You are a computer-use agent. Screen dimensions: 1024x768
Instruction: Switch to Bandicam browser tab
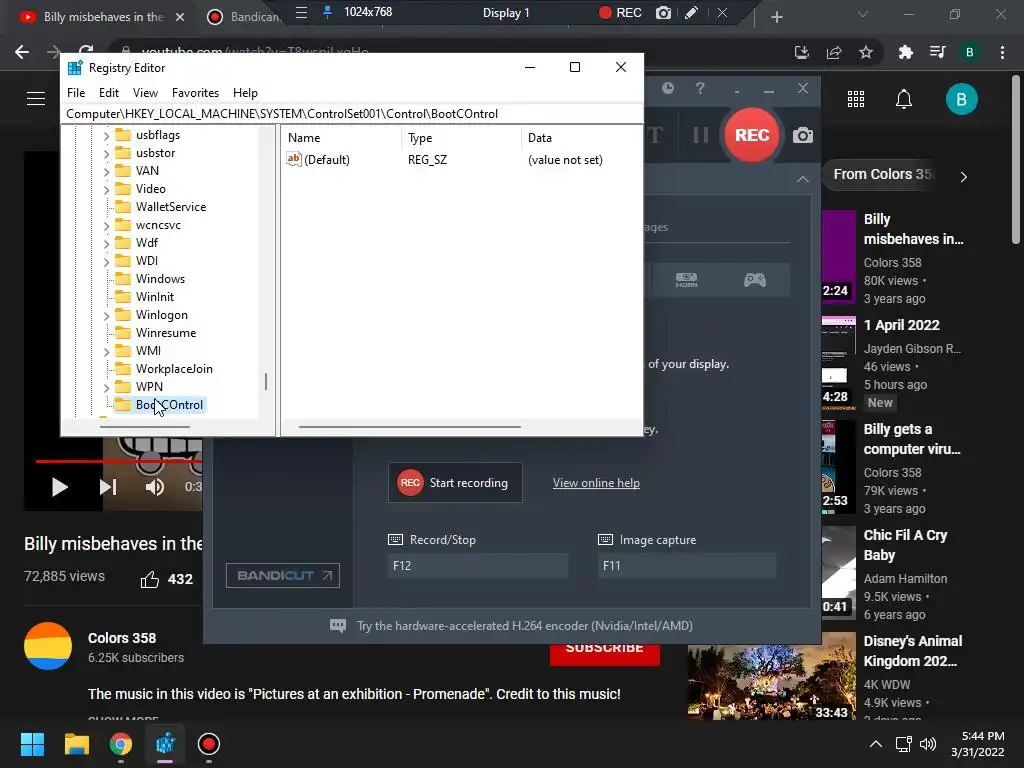coord(243,17)
